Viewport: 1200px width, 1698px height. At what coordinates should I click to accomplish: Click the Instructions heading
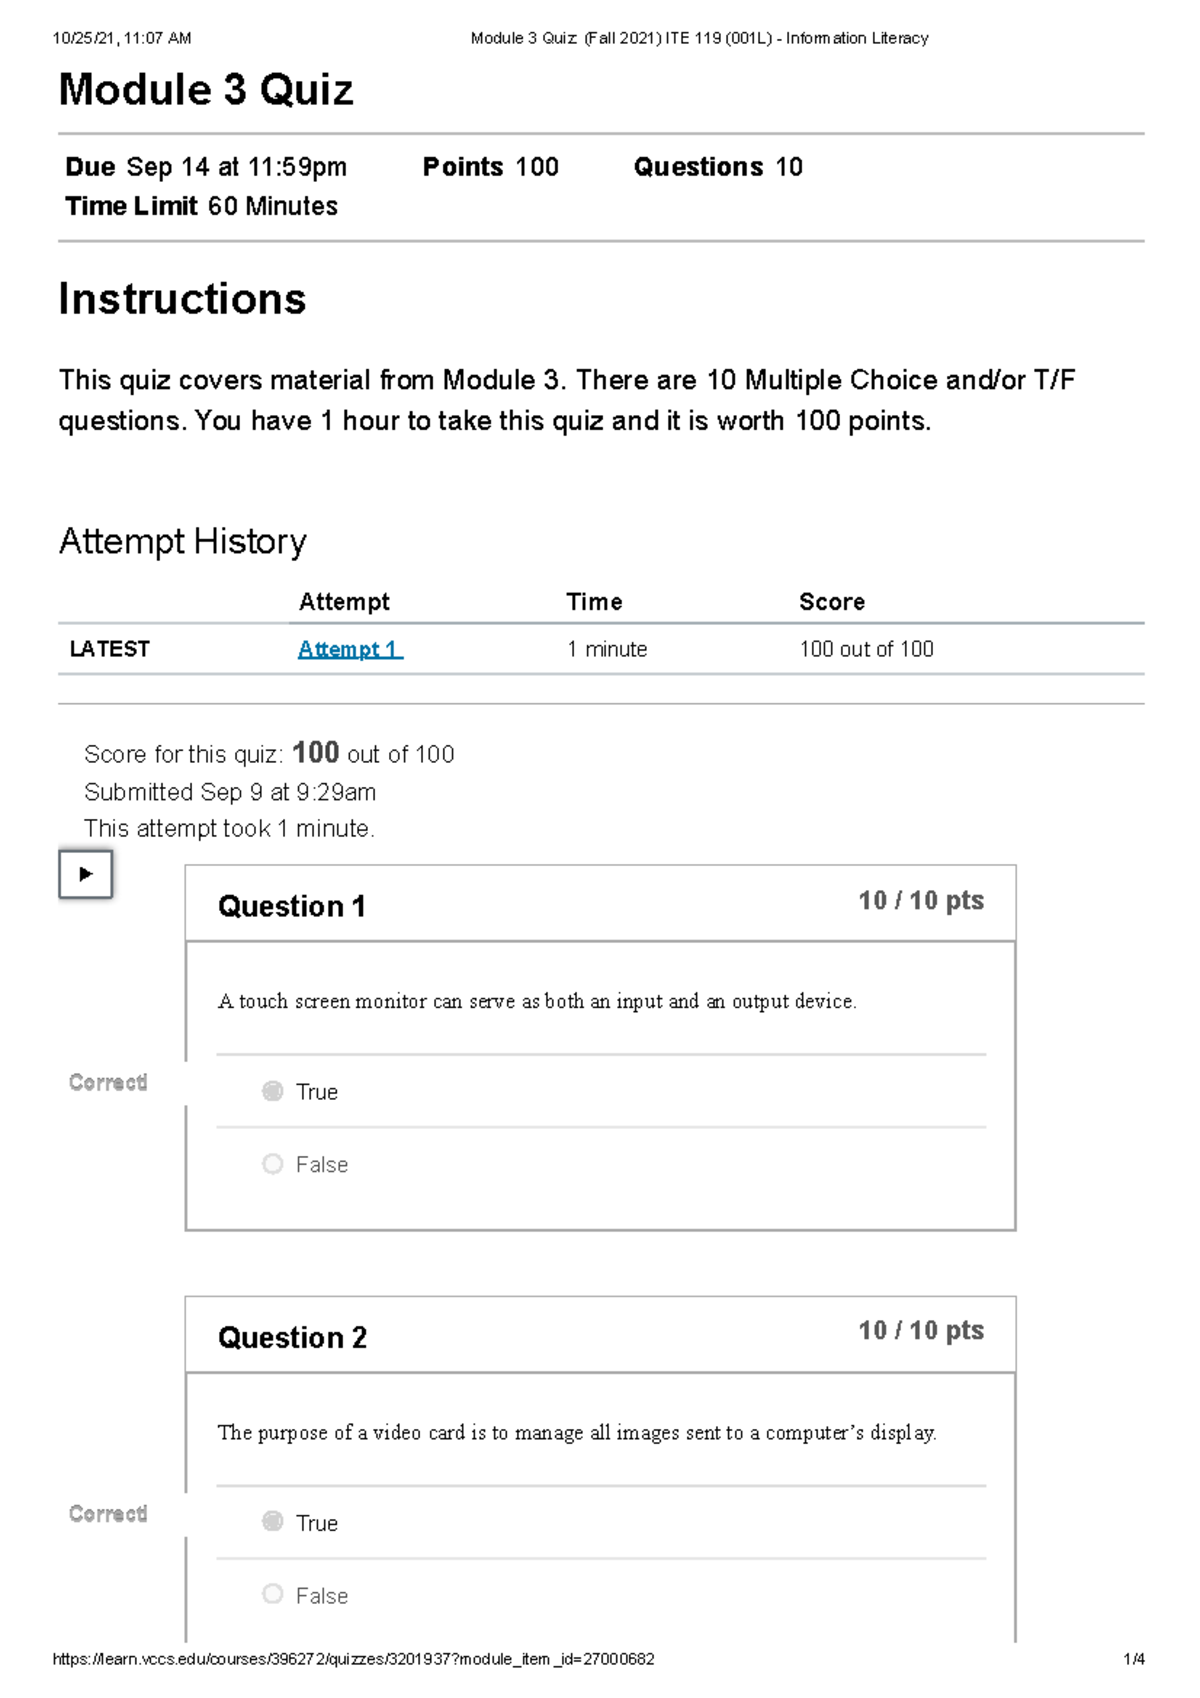pos(183,297)
